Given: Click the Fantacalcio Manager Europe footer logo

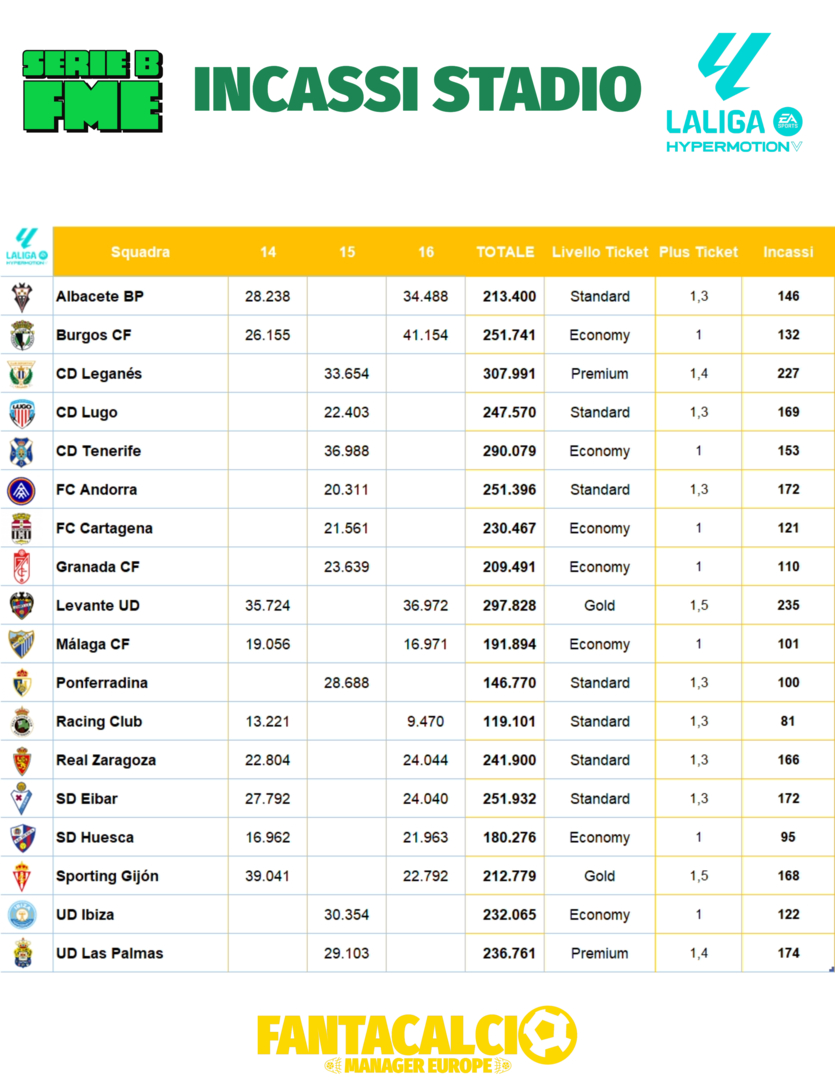Looking at the screenshot, I should click(x=416, y=1040).
